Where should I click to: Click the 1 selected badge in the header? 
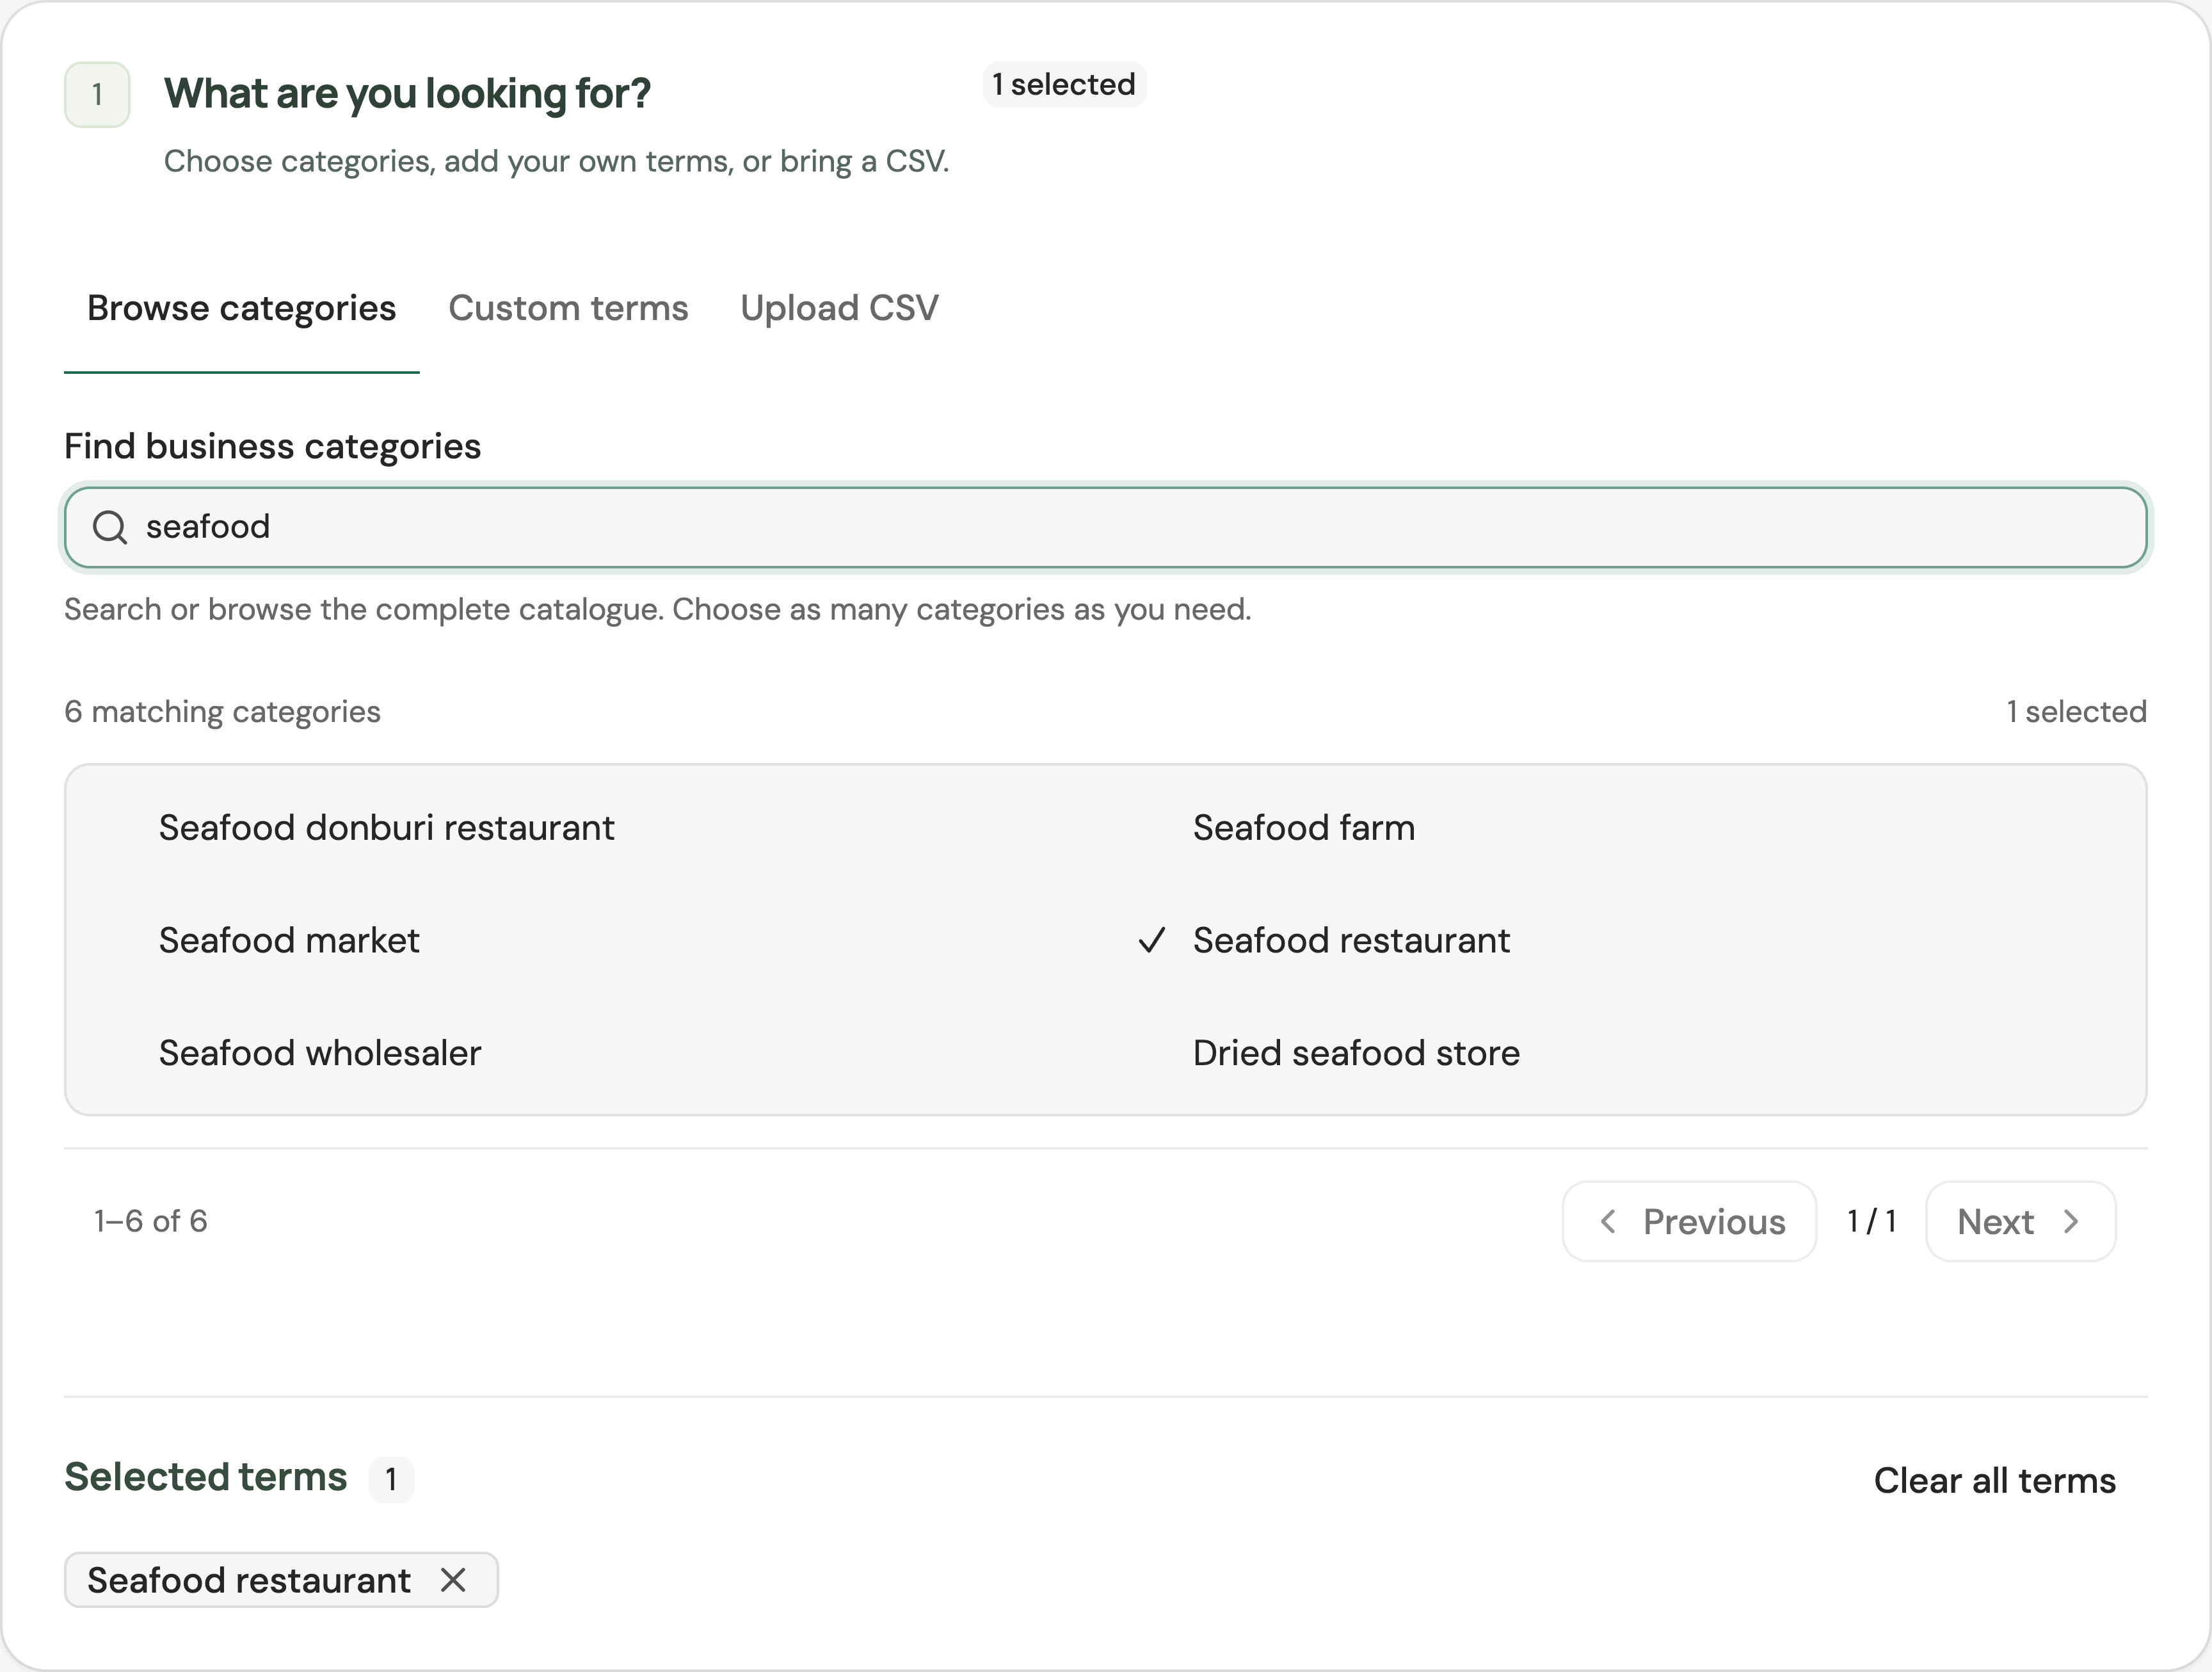pyautogui.click(x=1064, y=84)
